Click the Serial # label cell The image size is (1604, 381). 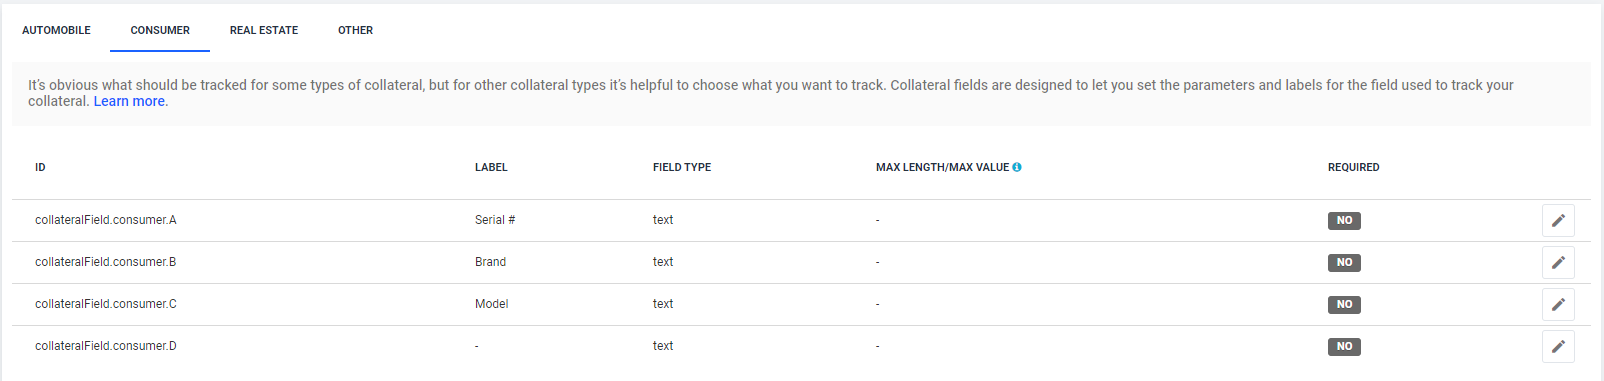pos(495,220)
